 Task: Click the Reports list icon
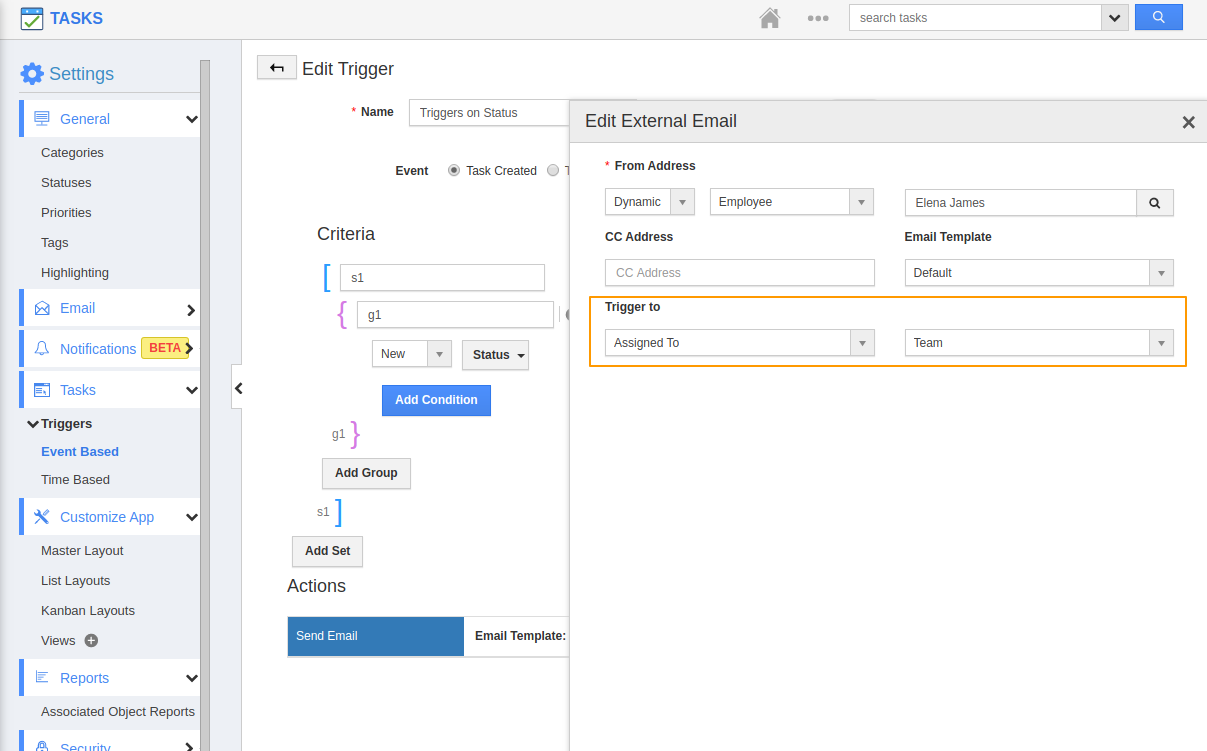click(x=42, y=678)
